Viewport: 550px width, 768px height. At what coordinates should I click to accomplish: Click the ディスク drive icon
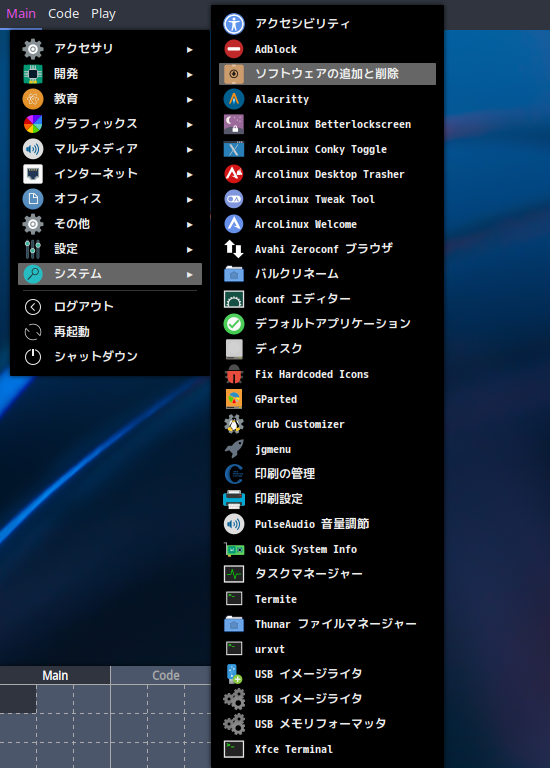[234, 349]
